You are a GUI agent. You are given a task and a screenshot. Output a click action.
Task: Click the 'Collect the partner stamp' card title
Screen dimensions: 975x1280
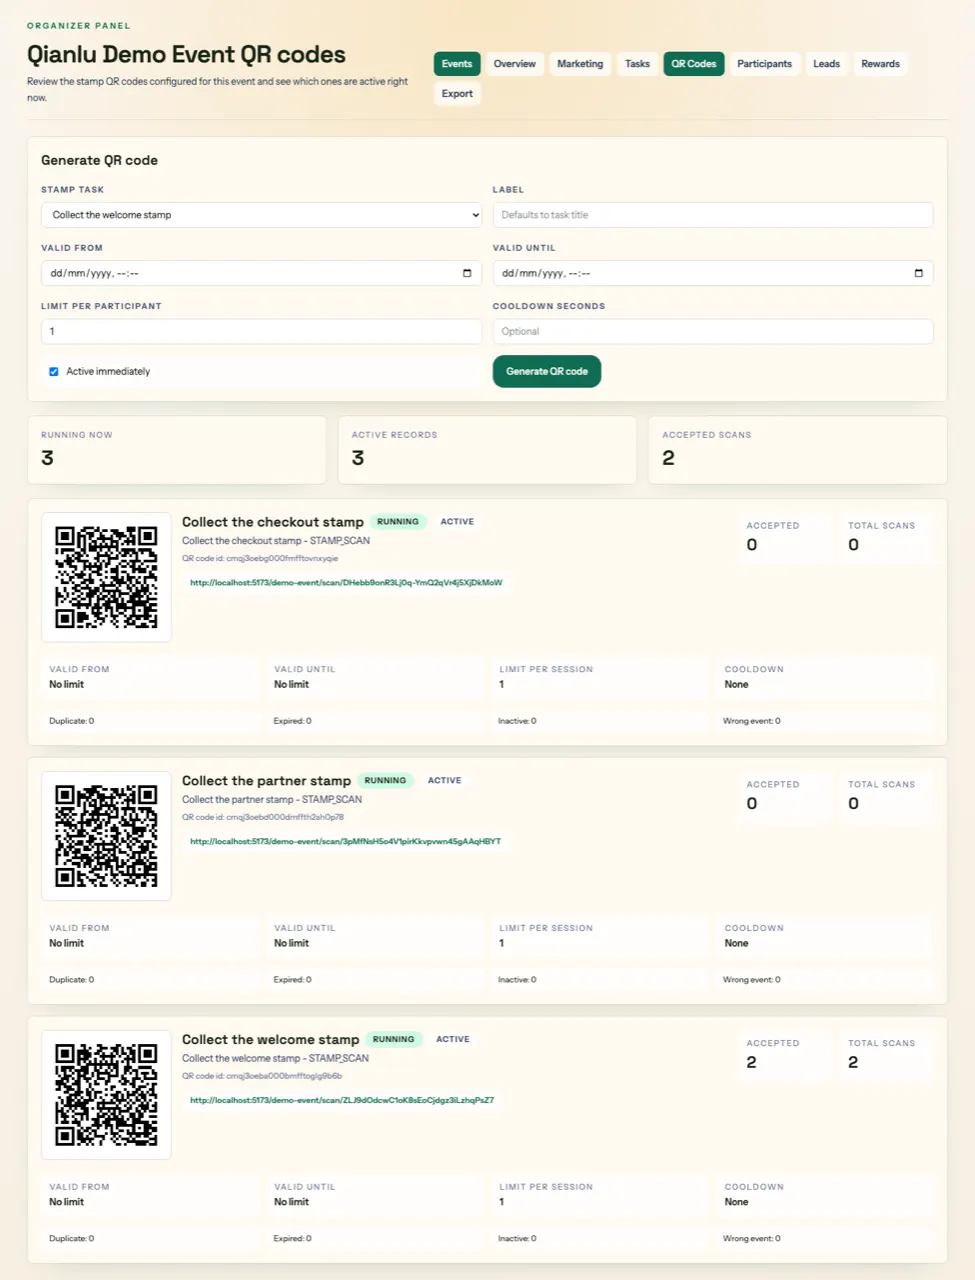tap(266, 781)
